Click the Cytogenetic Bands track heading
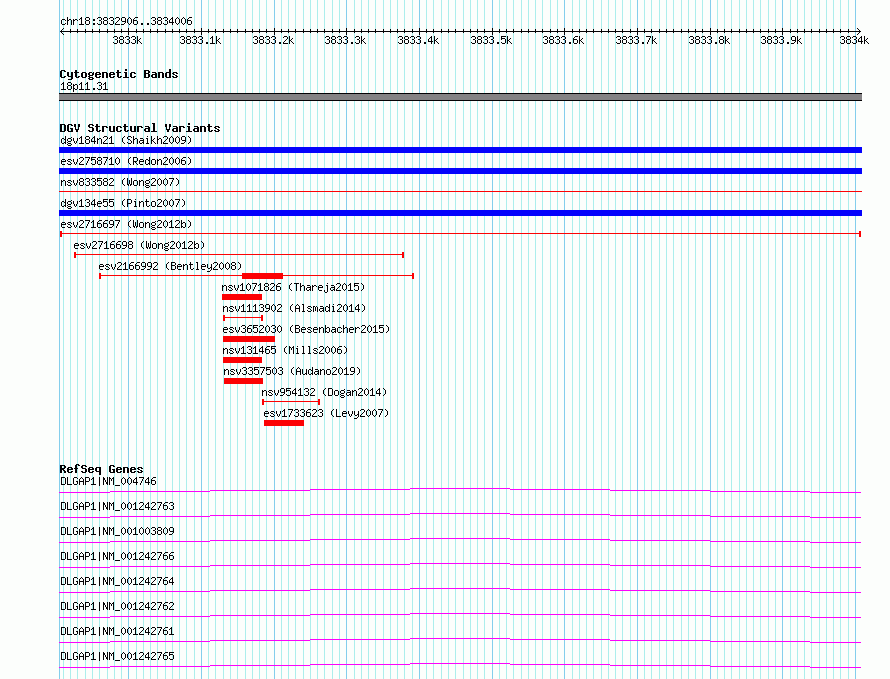Viewport: 890px width, 679px height. pos(119,74)
